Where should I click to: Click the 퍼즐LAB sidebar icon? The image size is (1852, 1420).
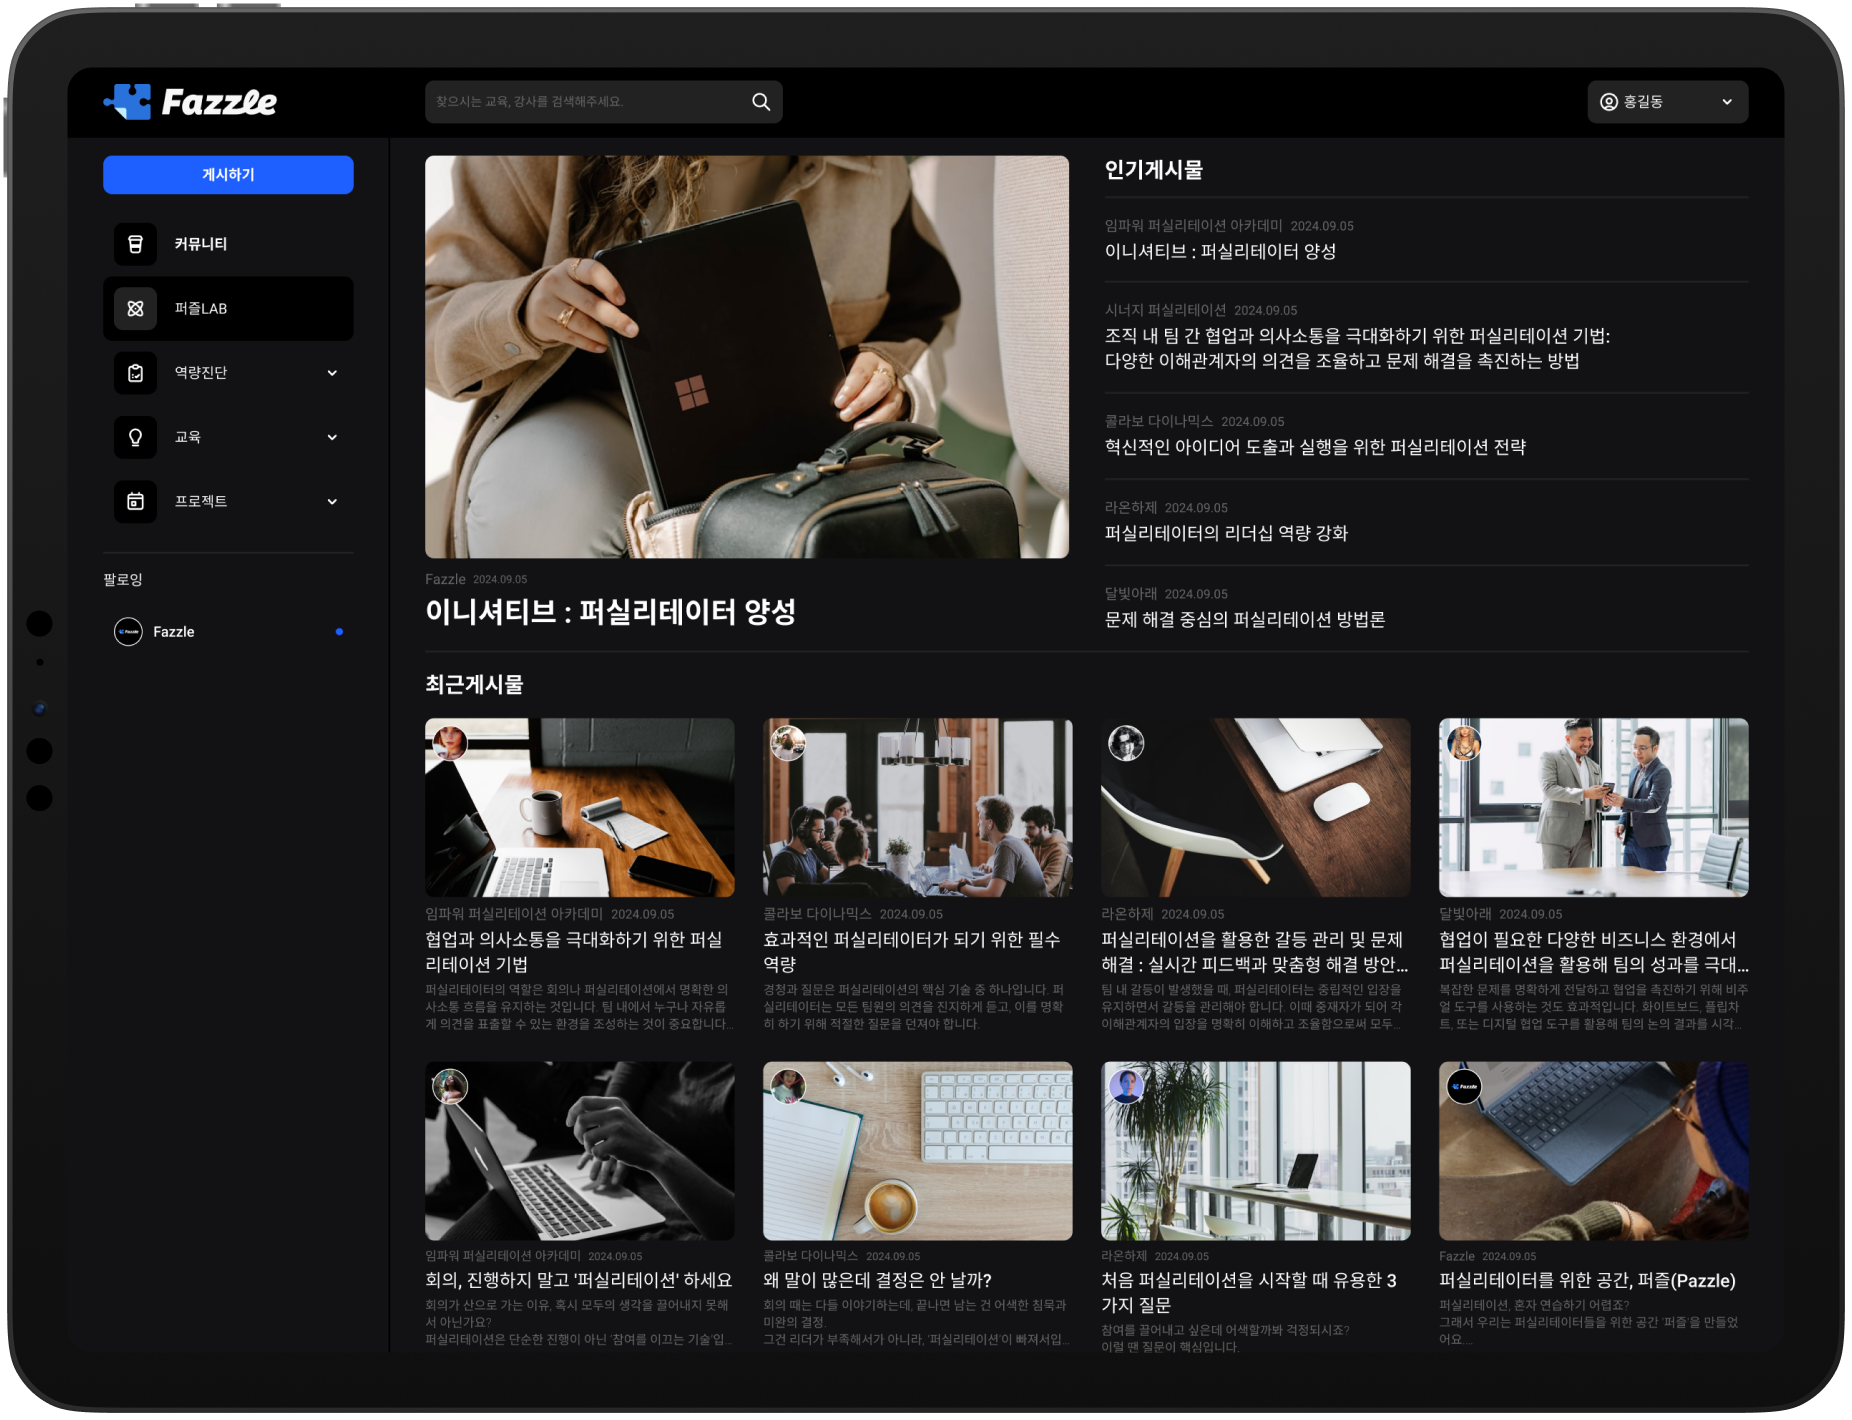click(x=135, y=309)
